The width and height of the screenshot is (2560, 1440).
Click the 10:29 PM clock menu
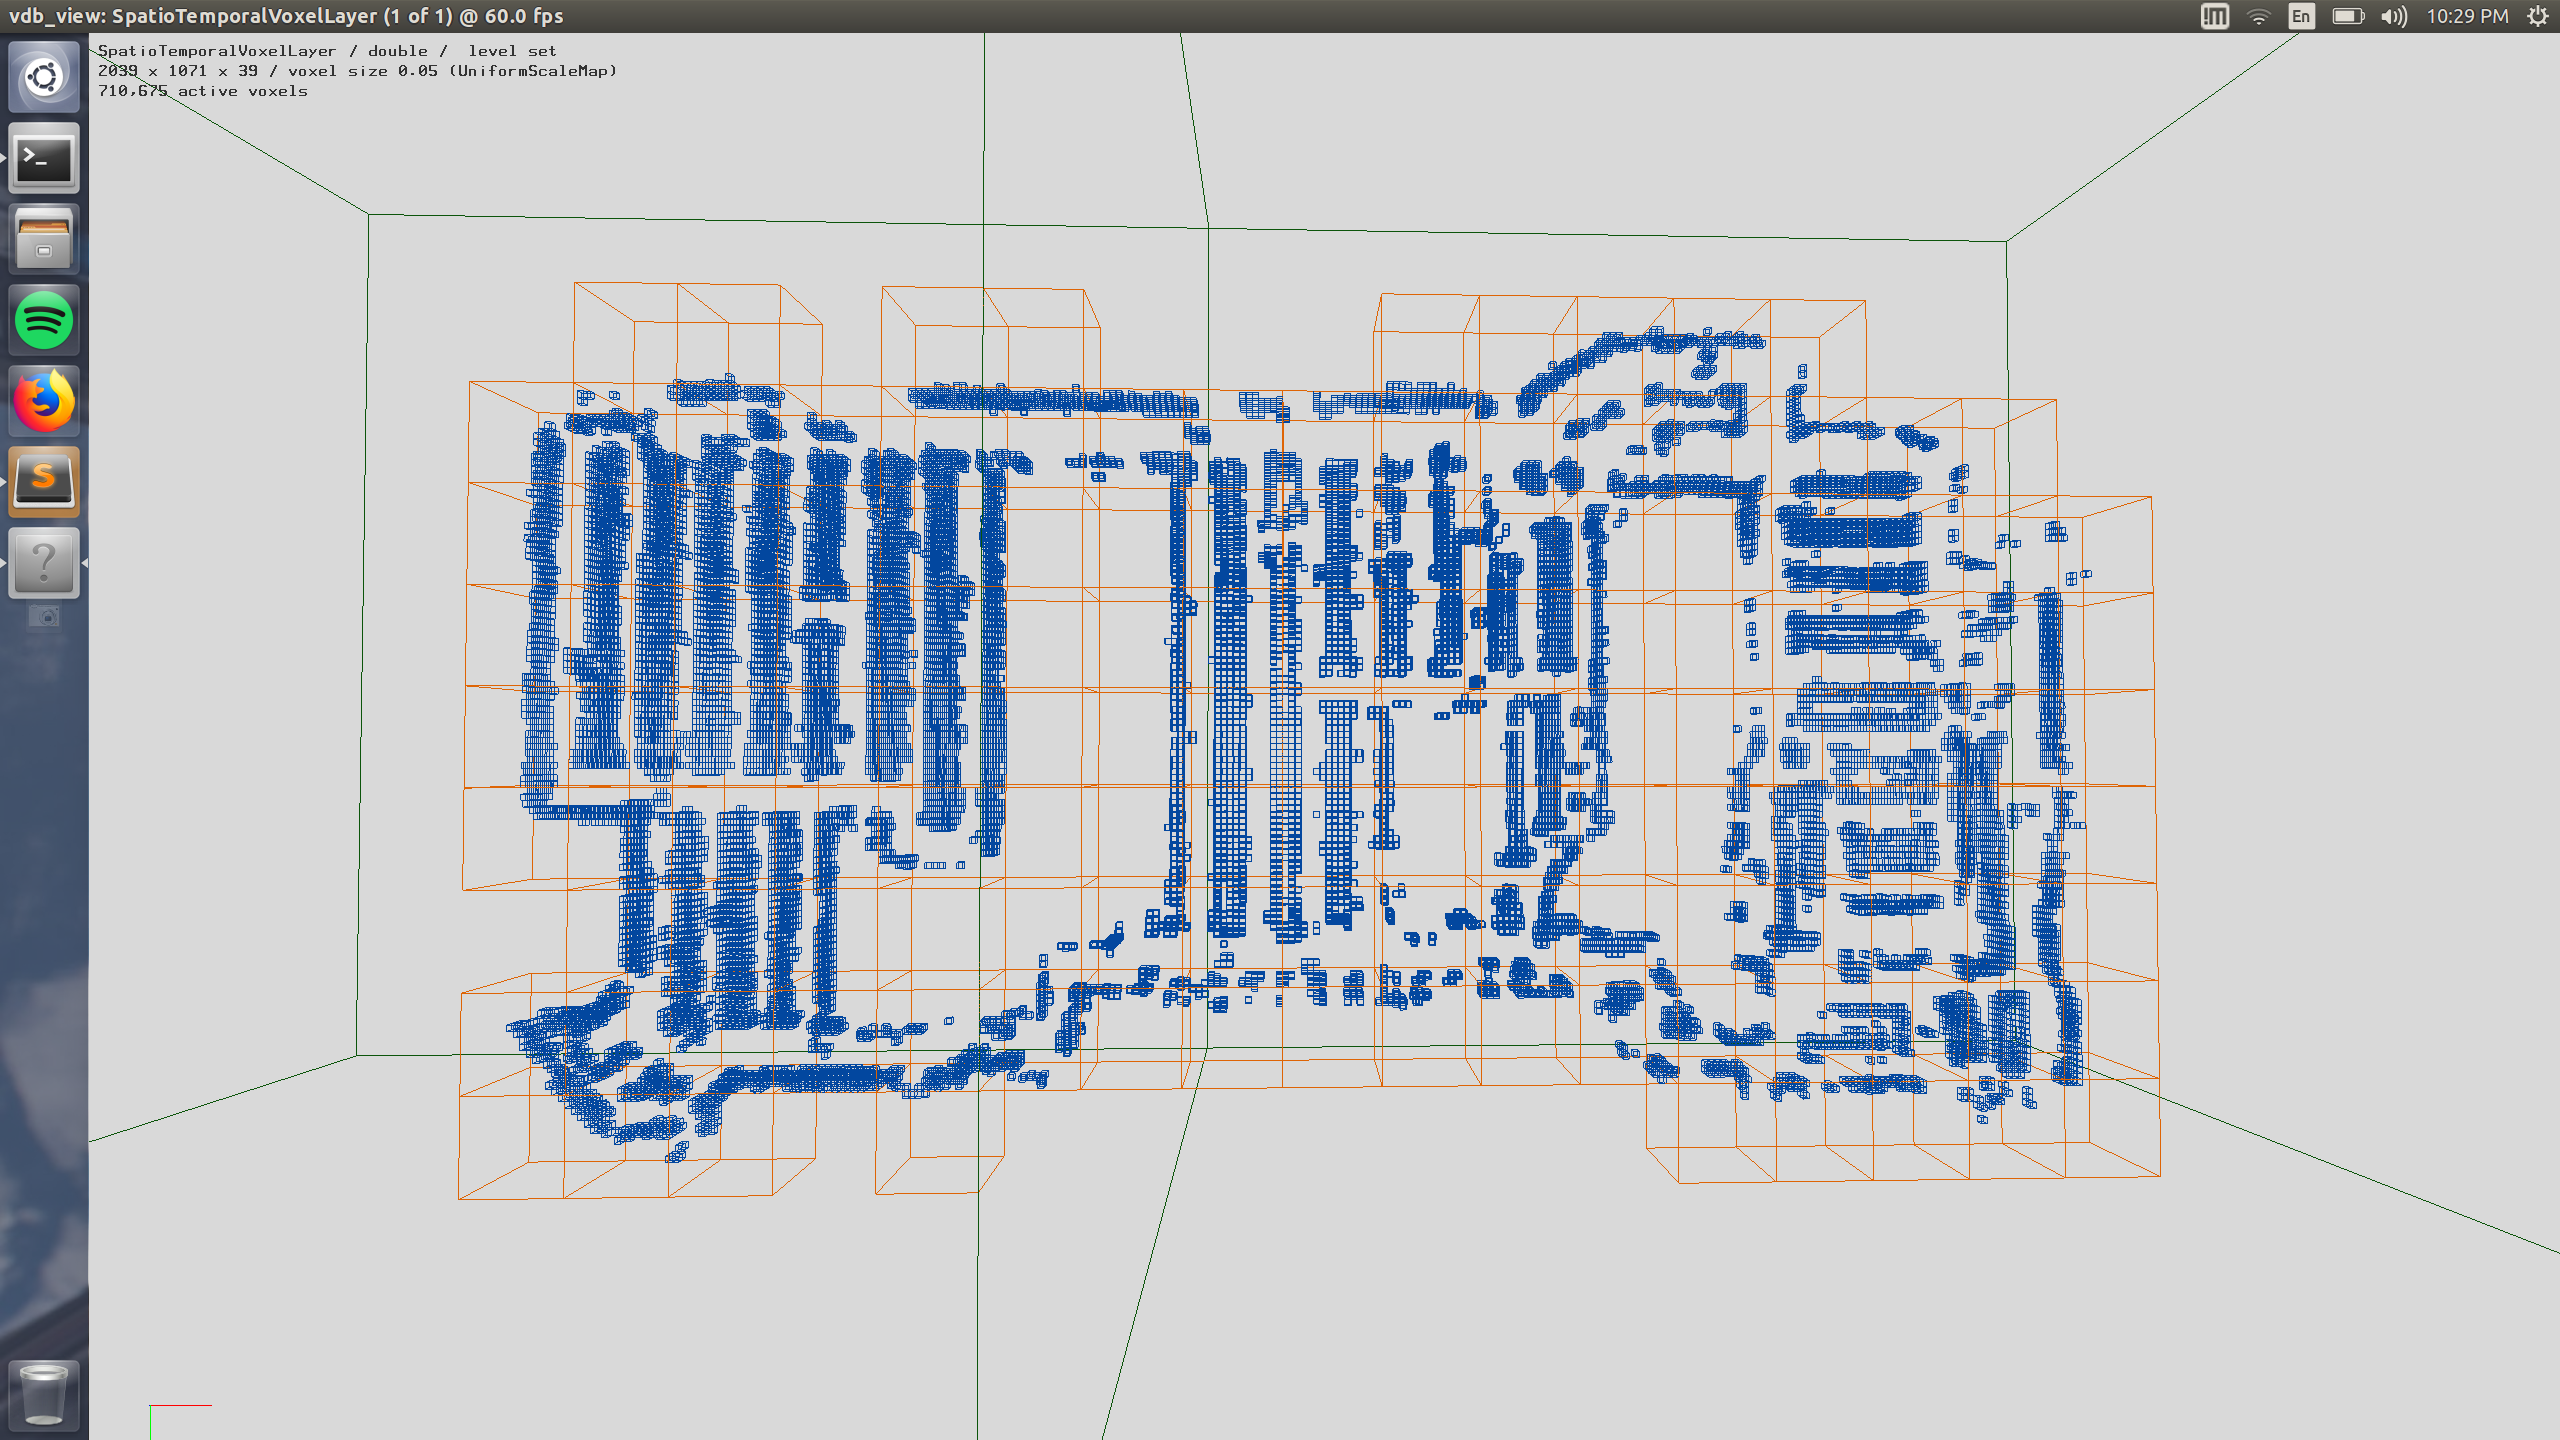pos(2467,16)
